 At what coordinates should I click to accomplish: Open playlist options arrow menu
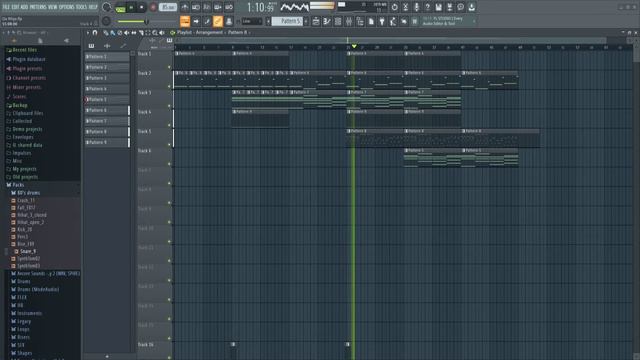tap(87, 33)
